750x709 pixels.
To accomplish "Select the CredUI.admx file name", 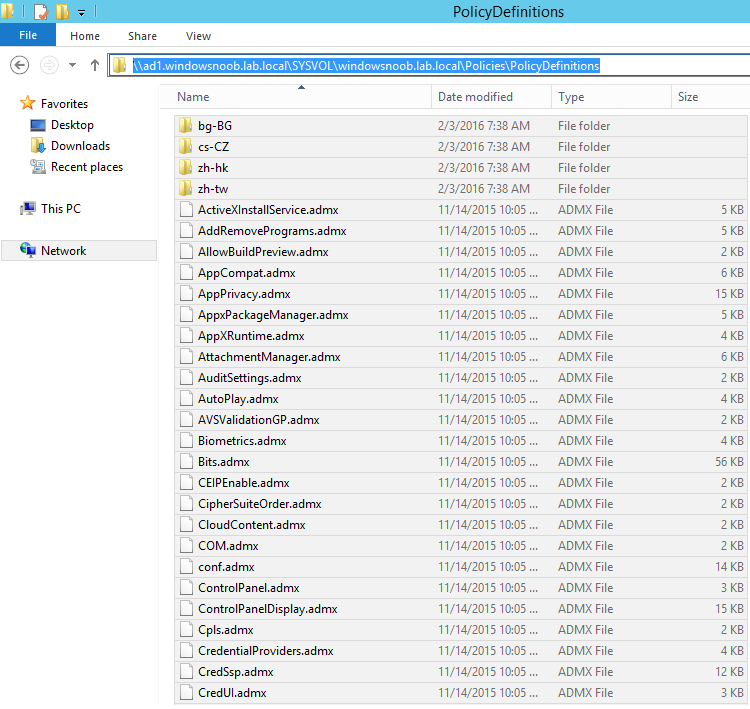I will 232,694.
